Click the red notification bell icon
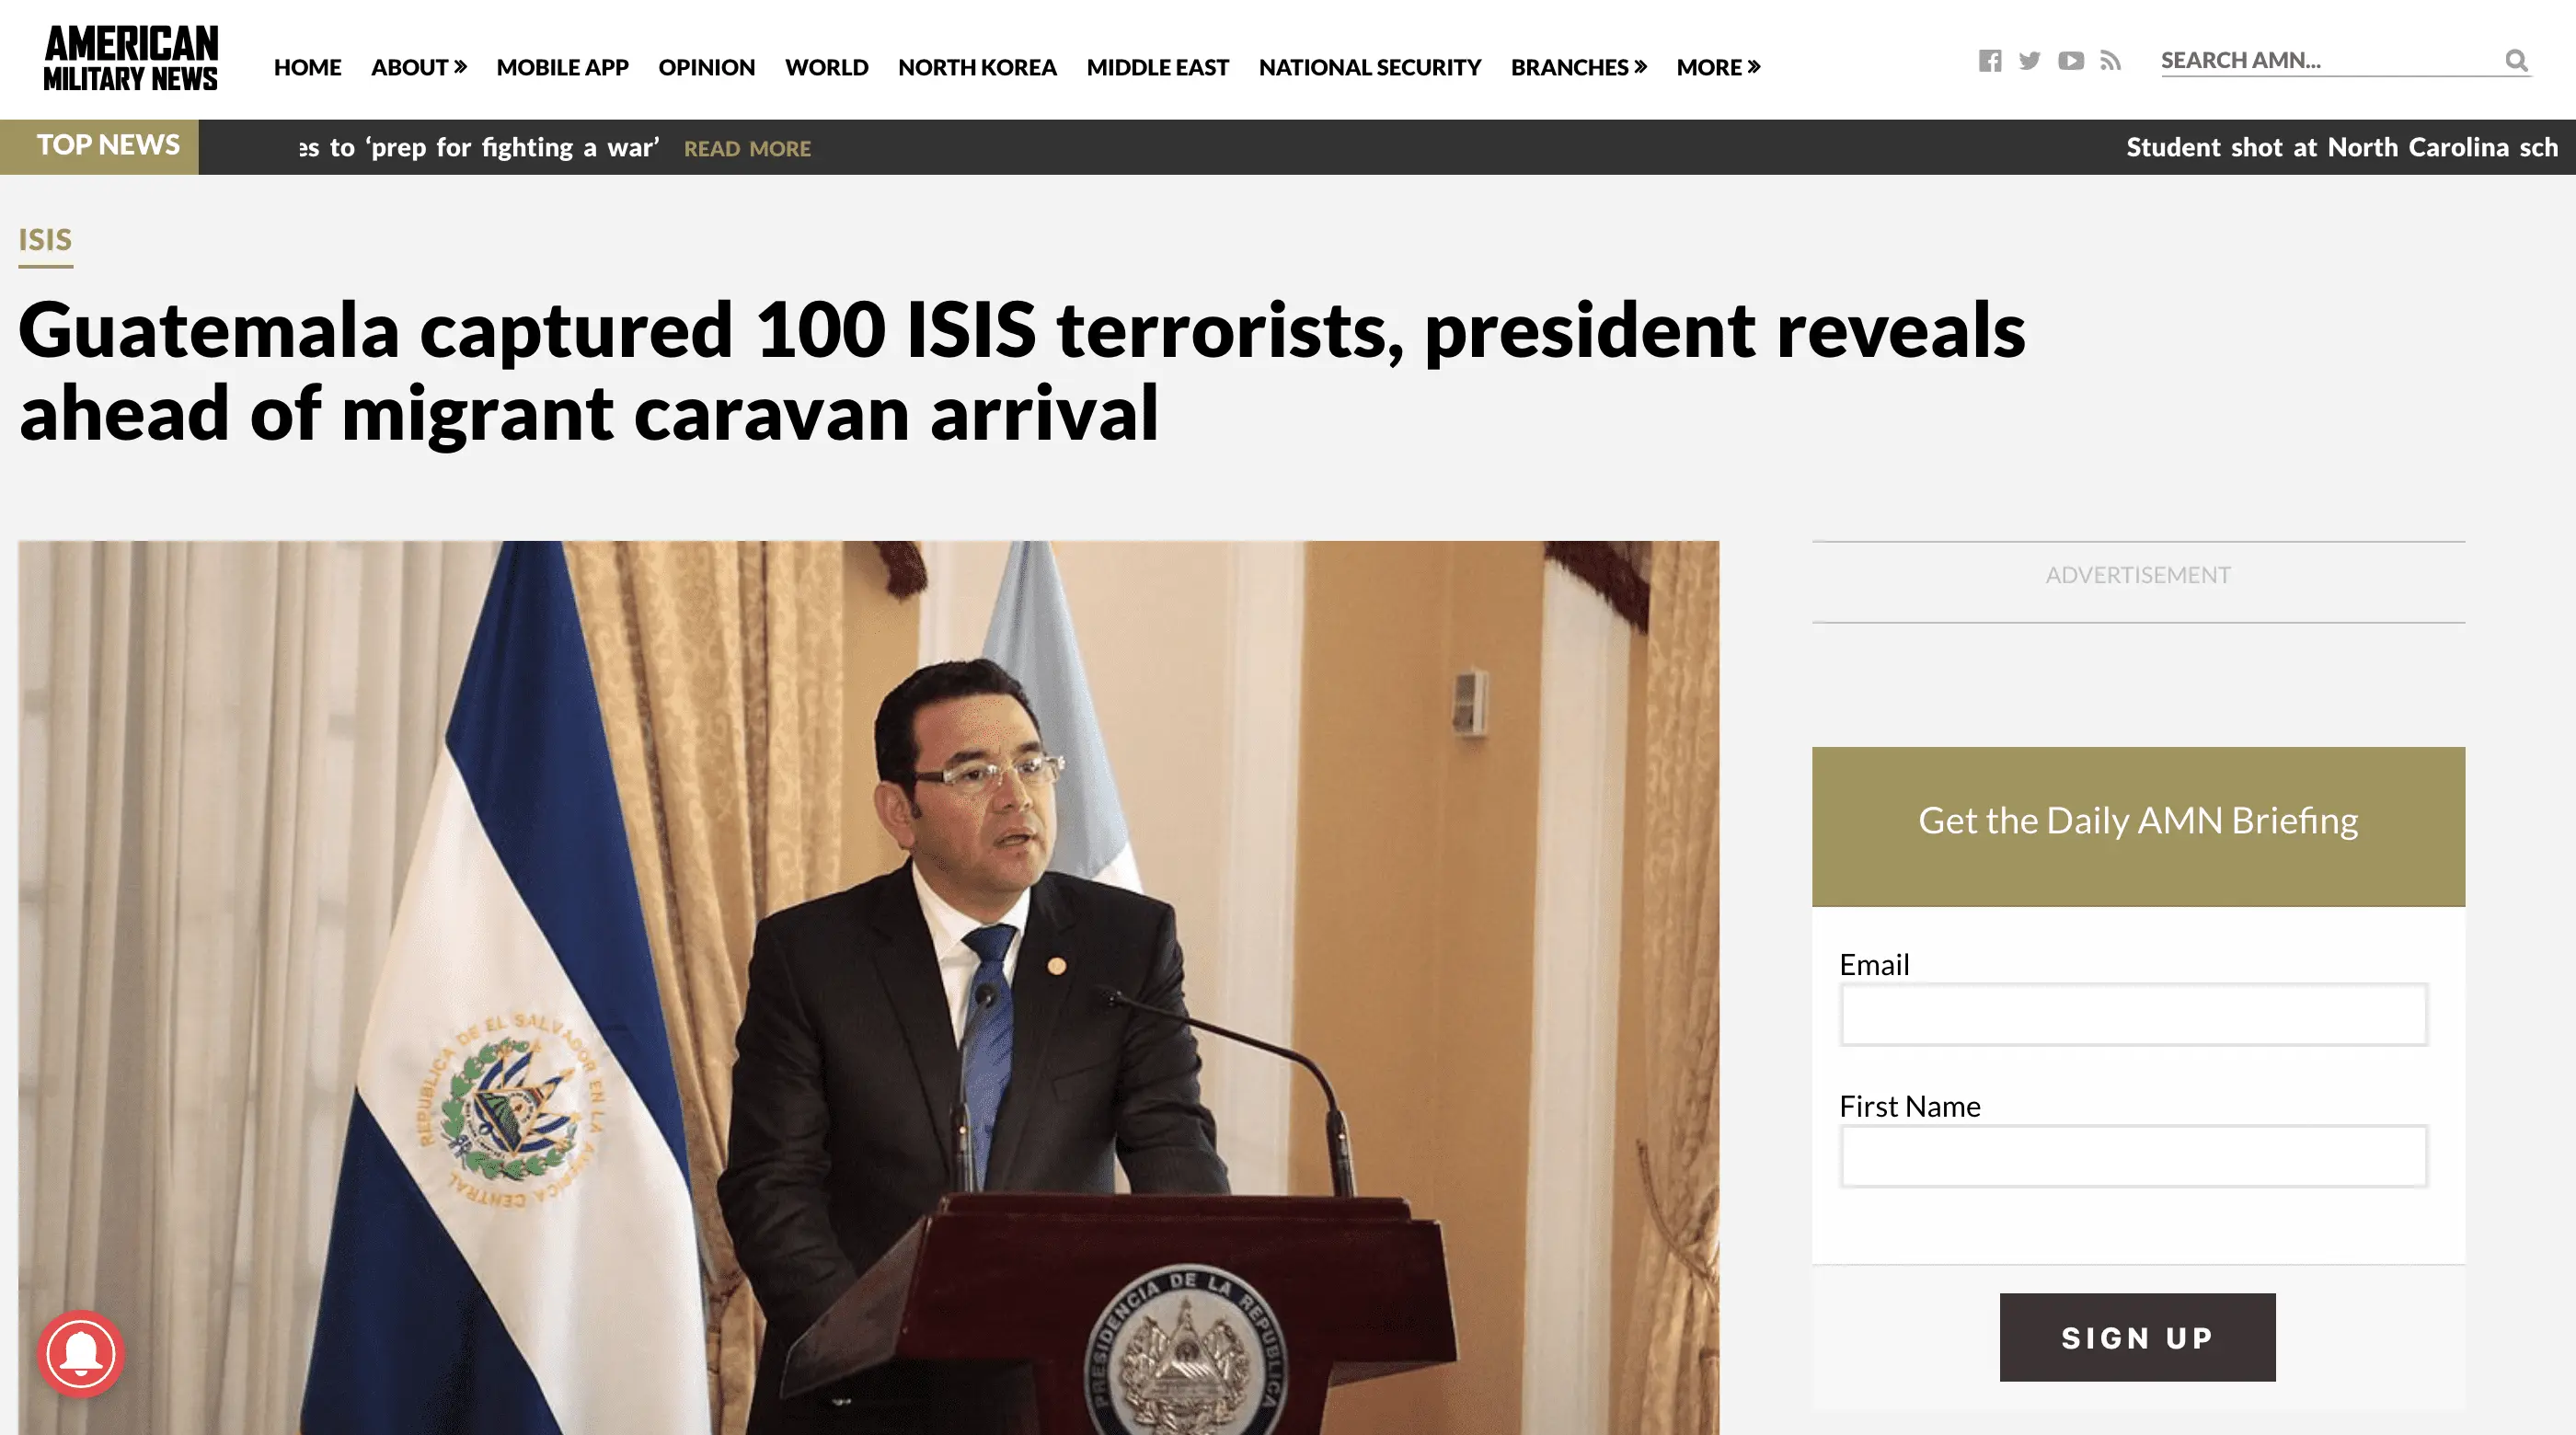Viewport: 2576px width, 1435px height. tap(81, 1353)
